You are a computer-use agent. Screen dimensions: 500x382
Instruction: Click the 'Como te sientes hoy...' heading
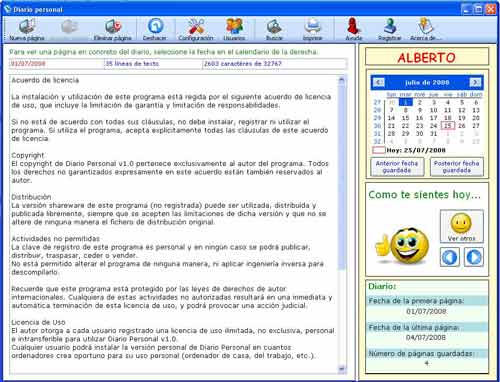[425, 195]
